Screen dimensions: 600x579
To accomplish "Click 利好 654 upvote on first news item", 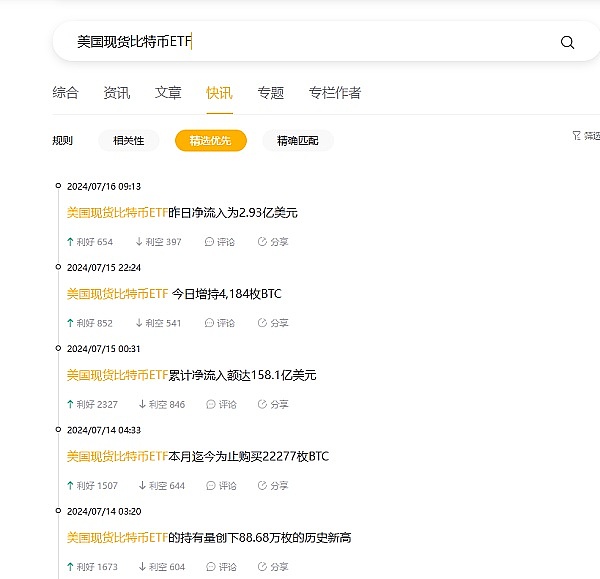I will click(90, 242).
